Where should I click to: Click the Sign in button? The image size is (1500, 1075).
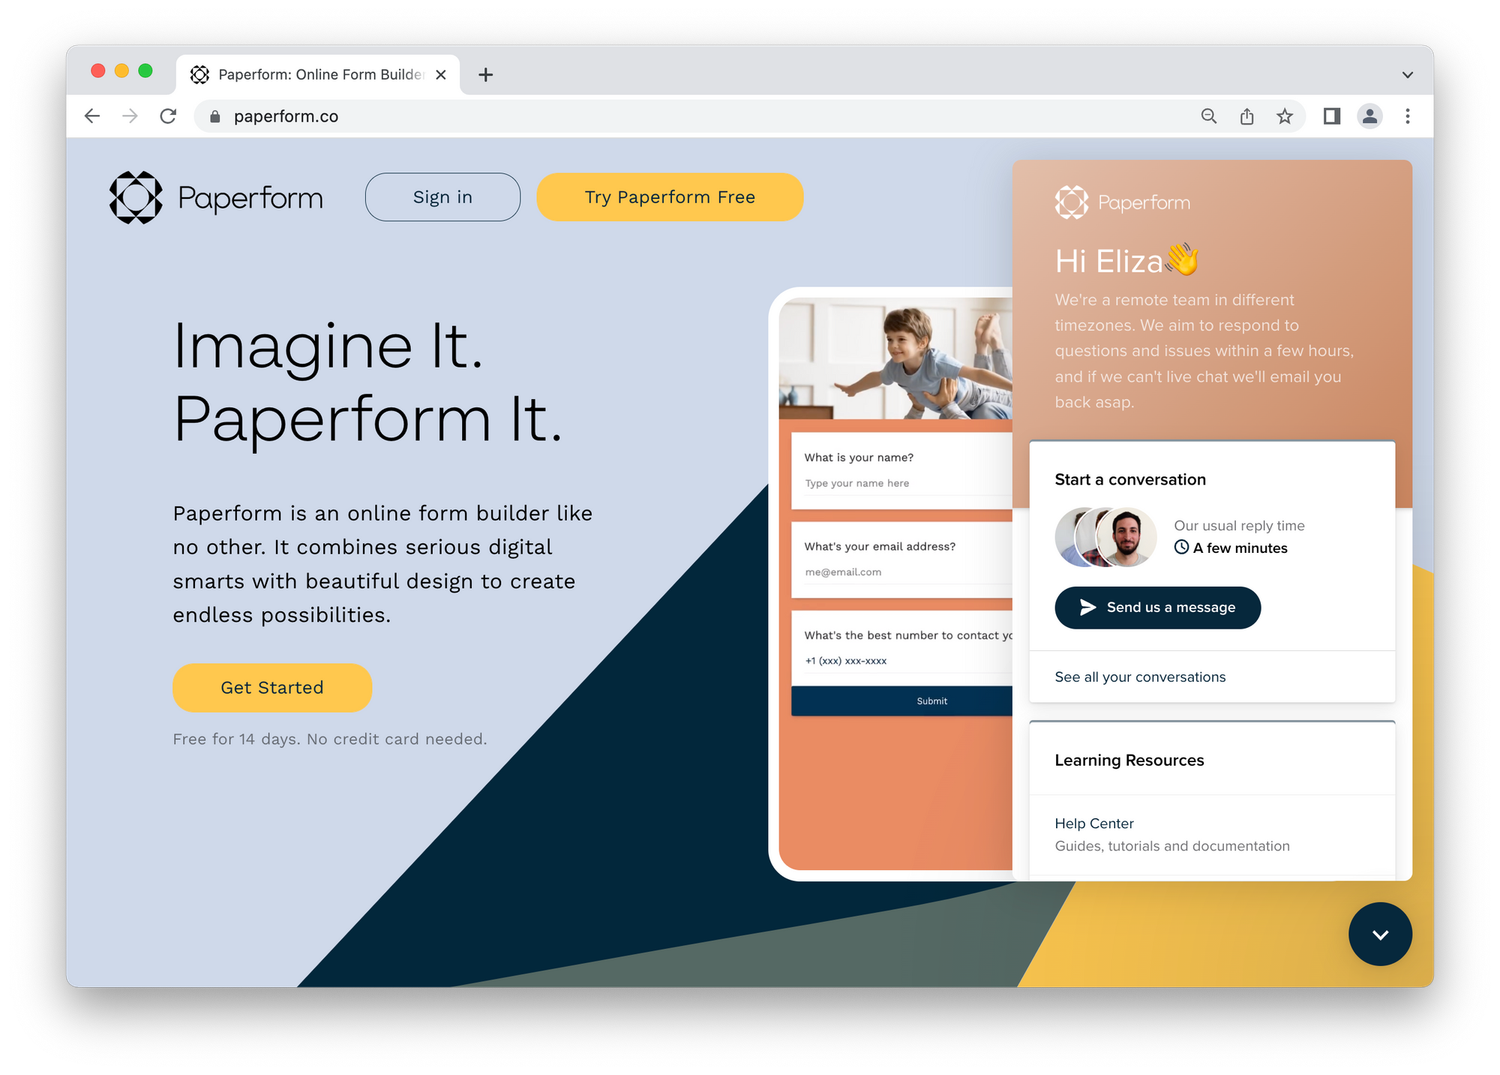(x=443, y=197)
